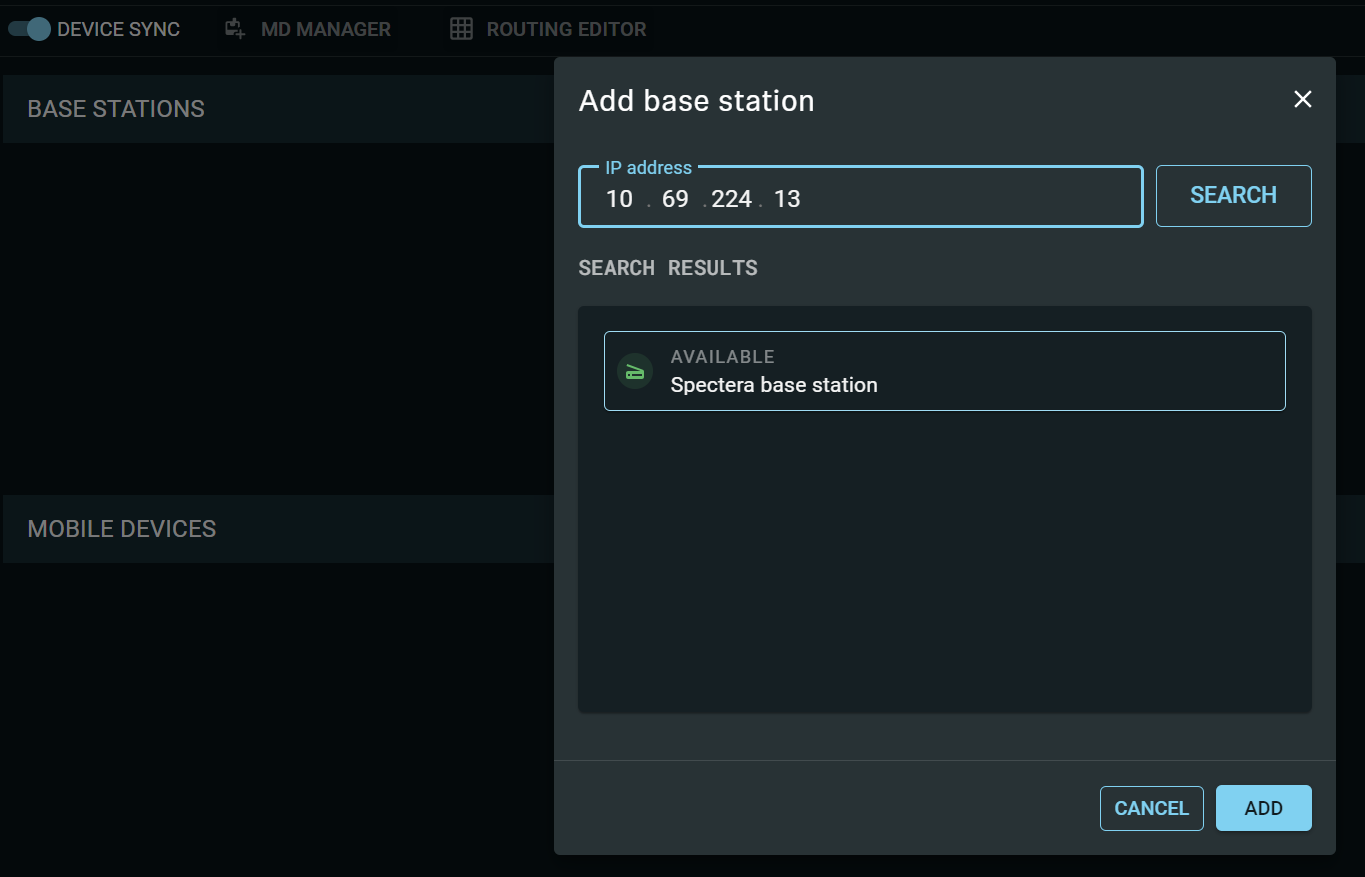The height and width of the screenshot is (877, 1365).
Task: Click the Cancel button
Action: point(1151,808)
